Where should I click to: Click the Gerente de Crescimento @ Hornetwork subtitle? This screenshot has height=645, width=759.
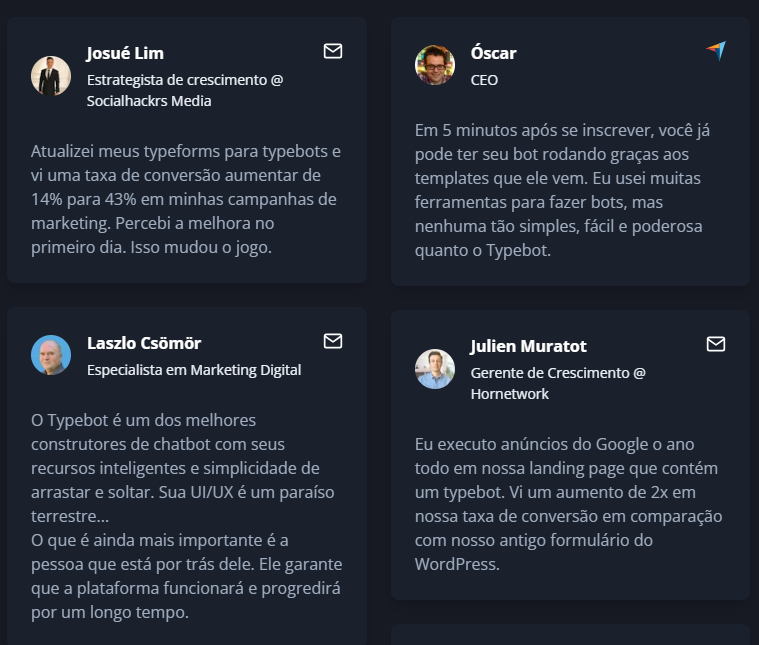(558, 384)
